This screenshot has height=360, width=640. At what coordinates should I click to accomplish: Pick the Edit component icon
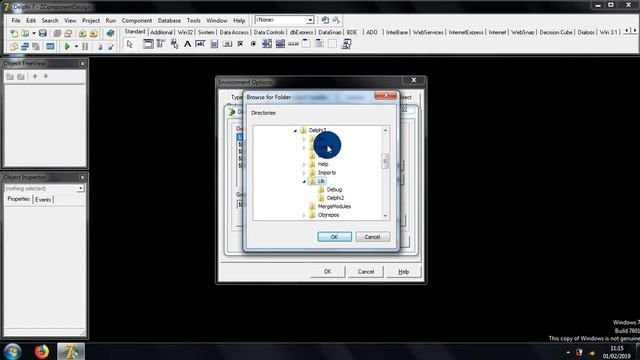pyautogui.click(x=200, y=44)
